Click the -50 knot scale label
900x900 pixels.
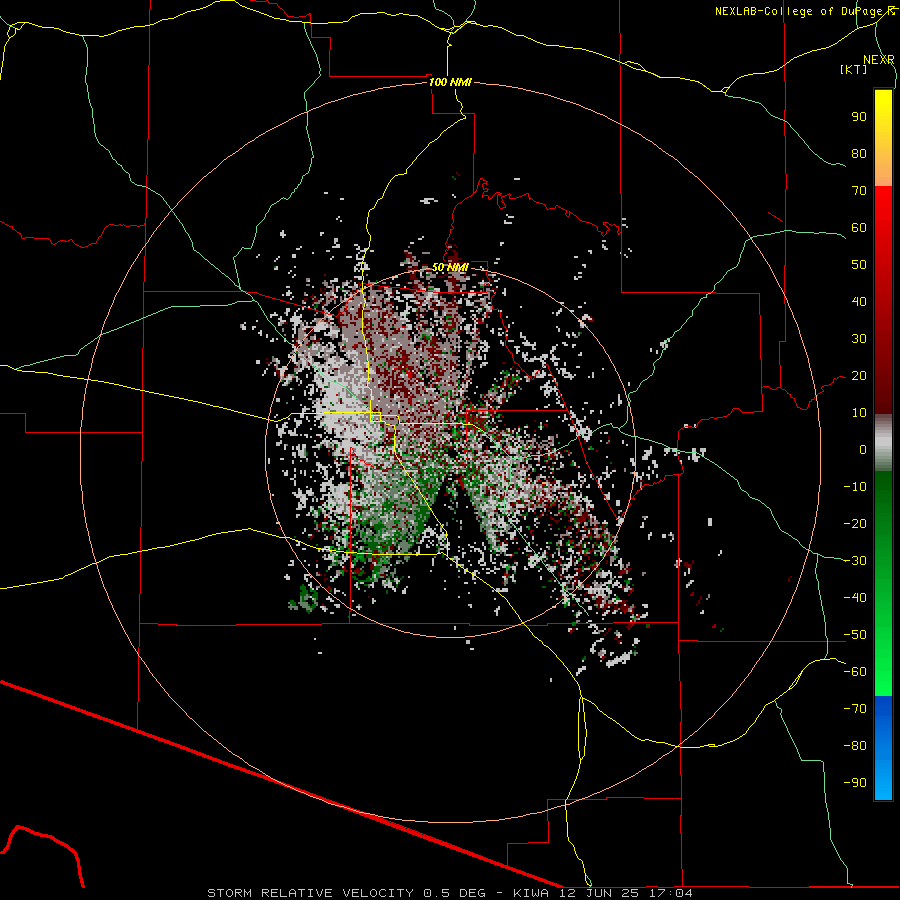tap(855, 635)
